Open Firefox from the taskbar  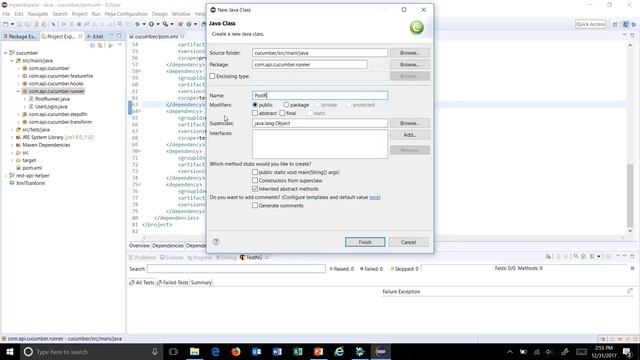pyautogui.click(x=236, y=351)
